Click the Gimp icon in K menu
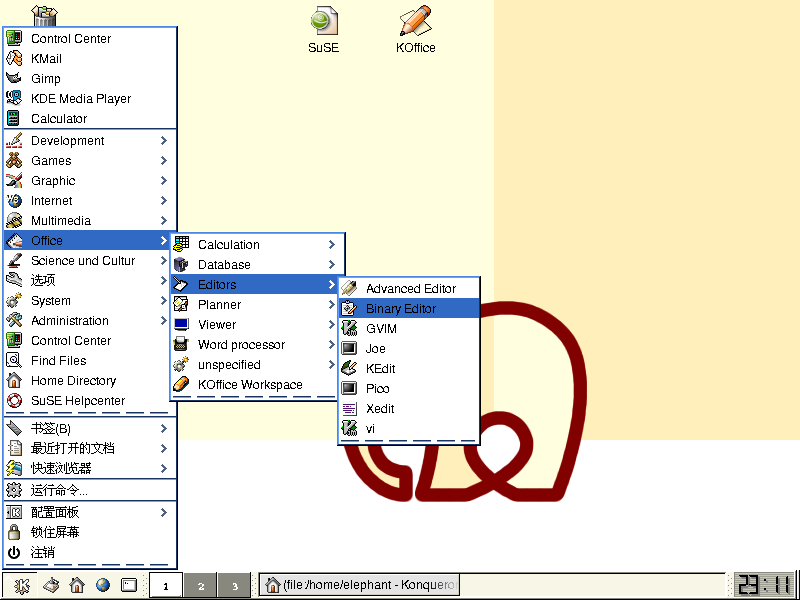 [14, 78]
